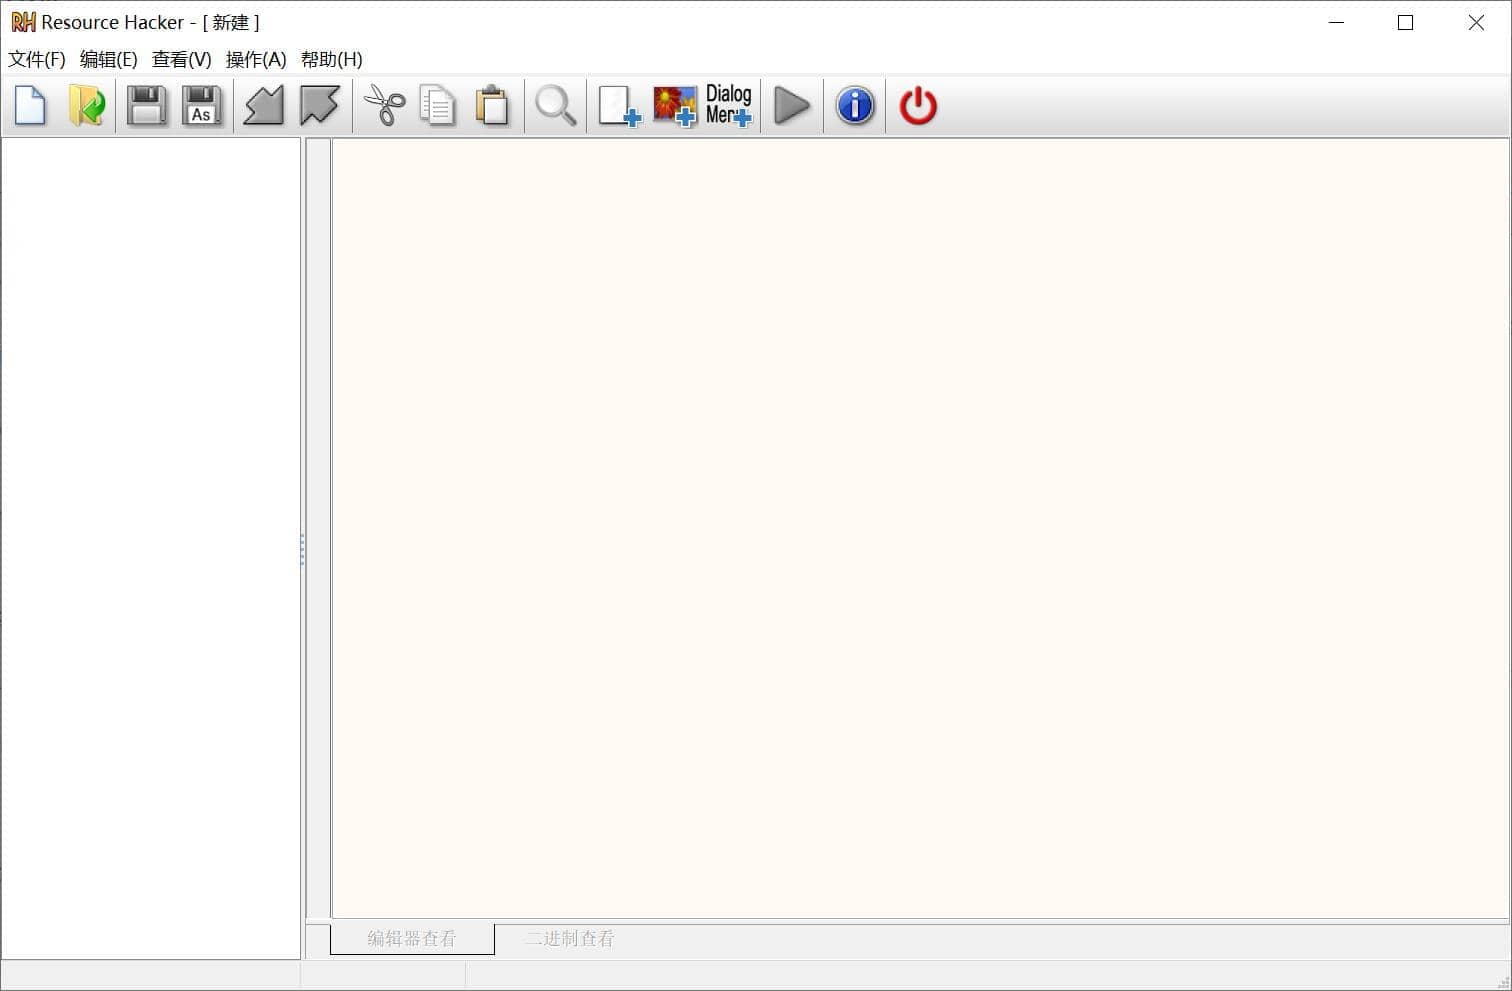Open the 帮助(H) menu
The height and width of the screenshot is (991, 1512).
click(x=332, y=60)
